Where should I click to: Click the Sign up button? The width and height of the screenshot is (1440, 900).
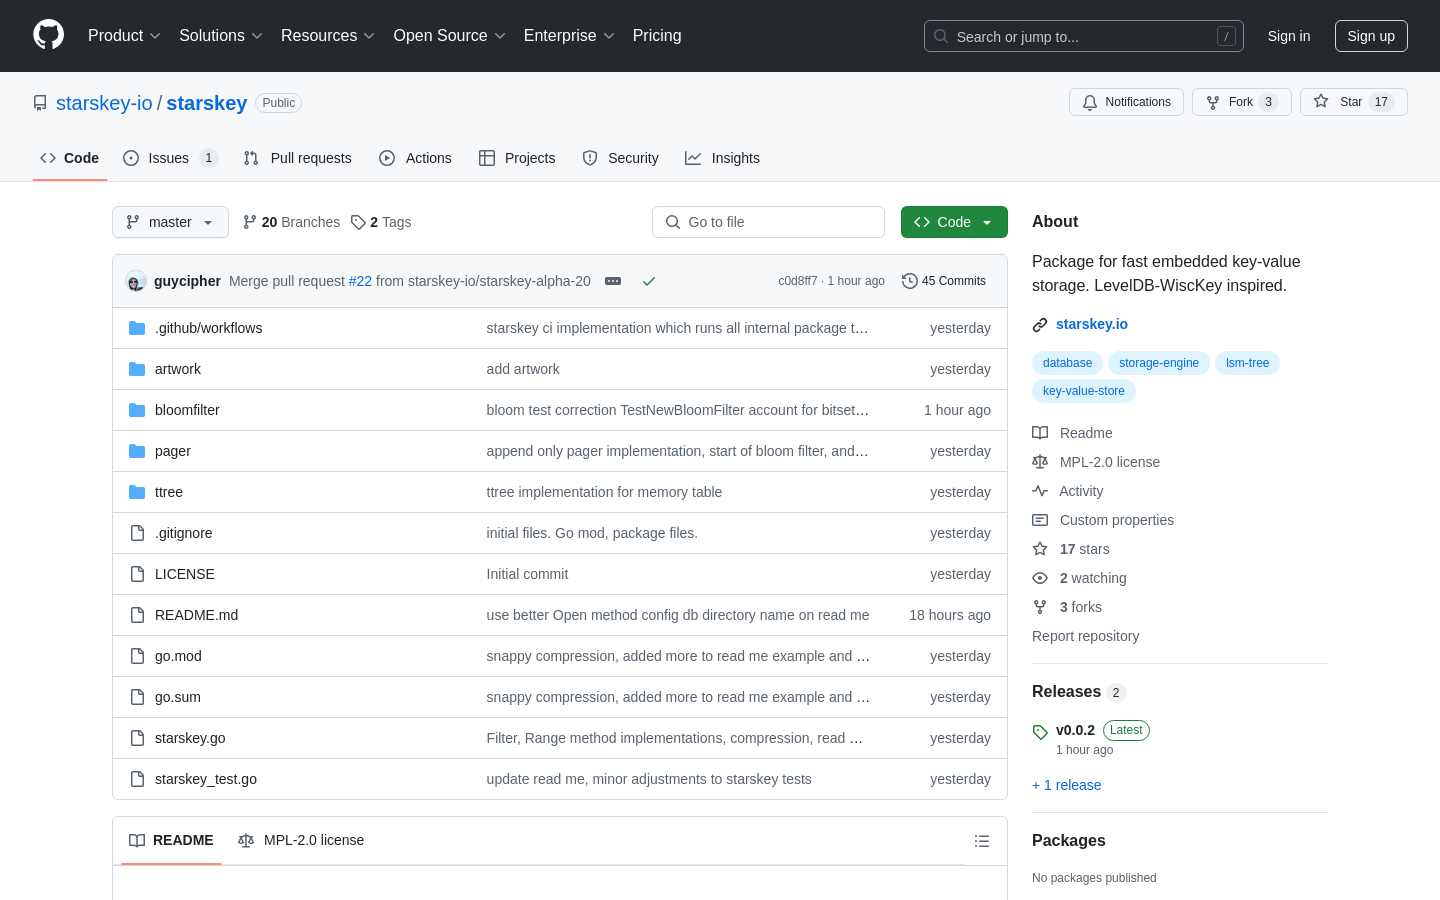point(1371,36)
